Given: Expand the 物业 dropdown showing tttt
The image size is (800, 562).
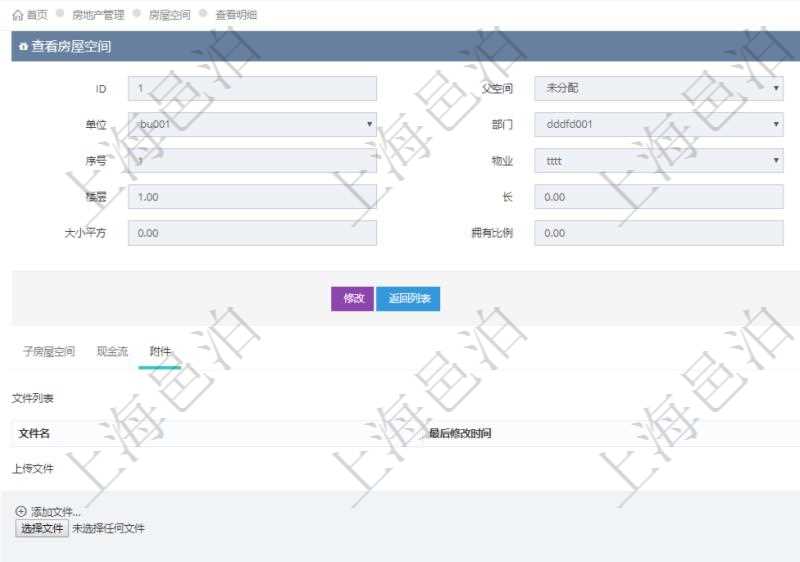Looking at the screenshot, I should 658,161.
